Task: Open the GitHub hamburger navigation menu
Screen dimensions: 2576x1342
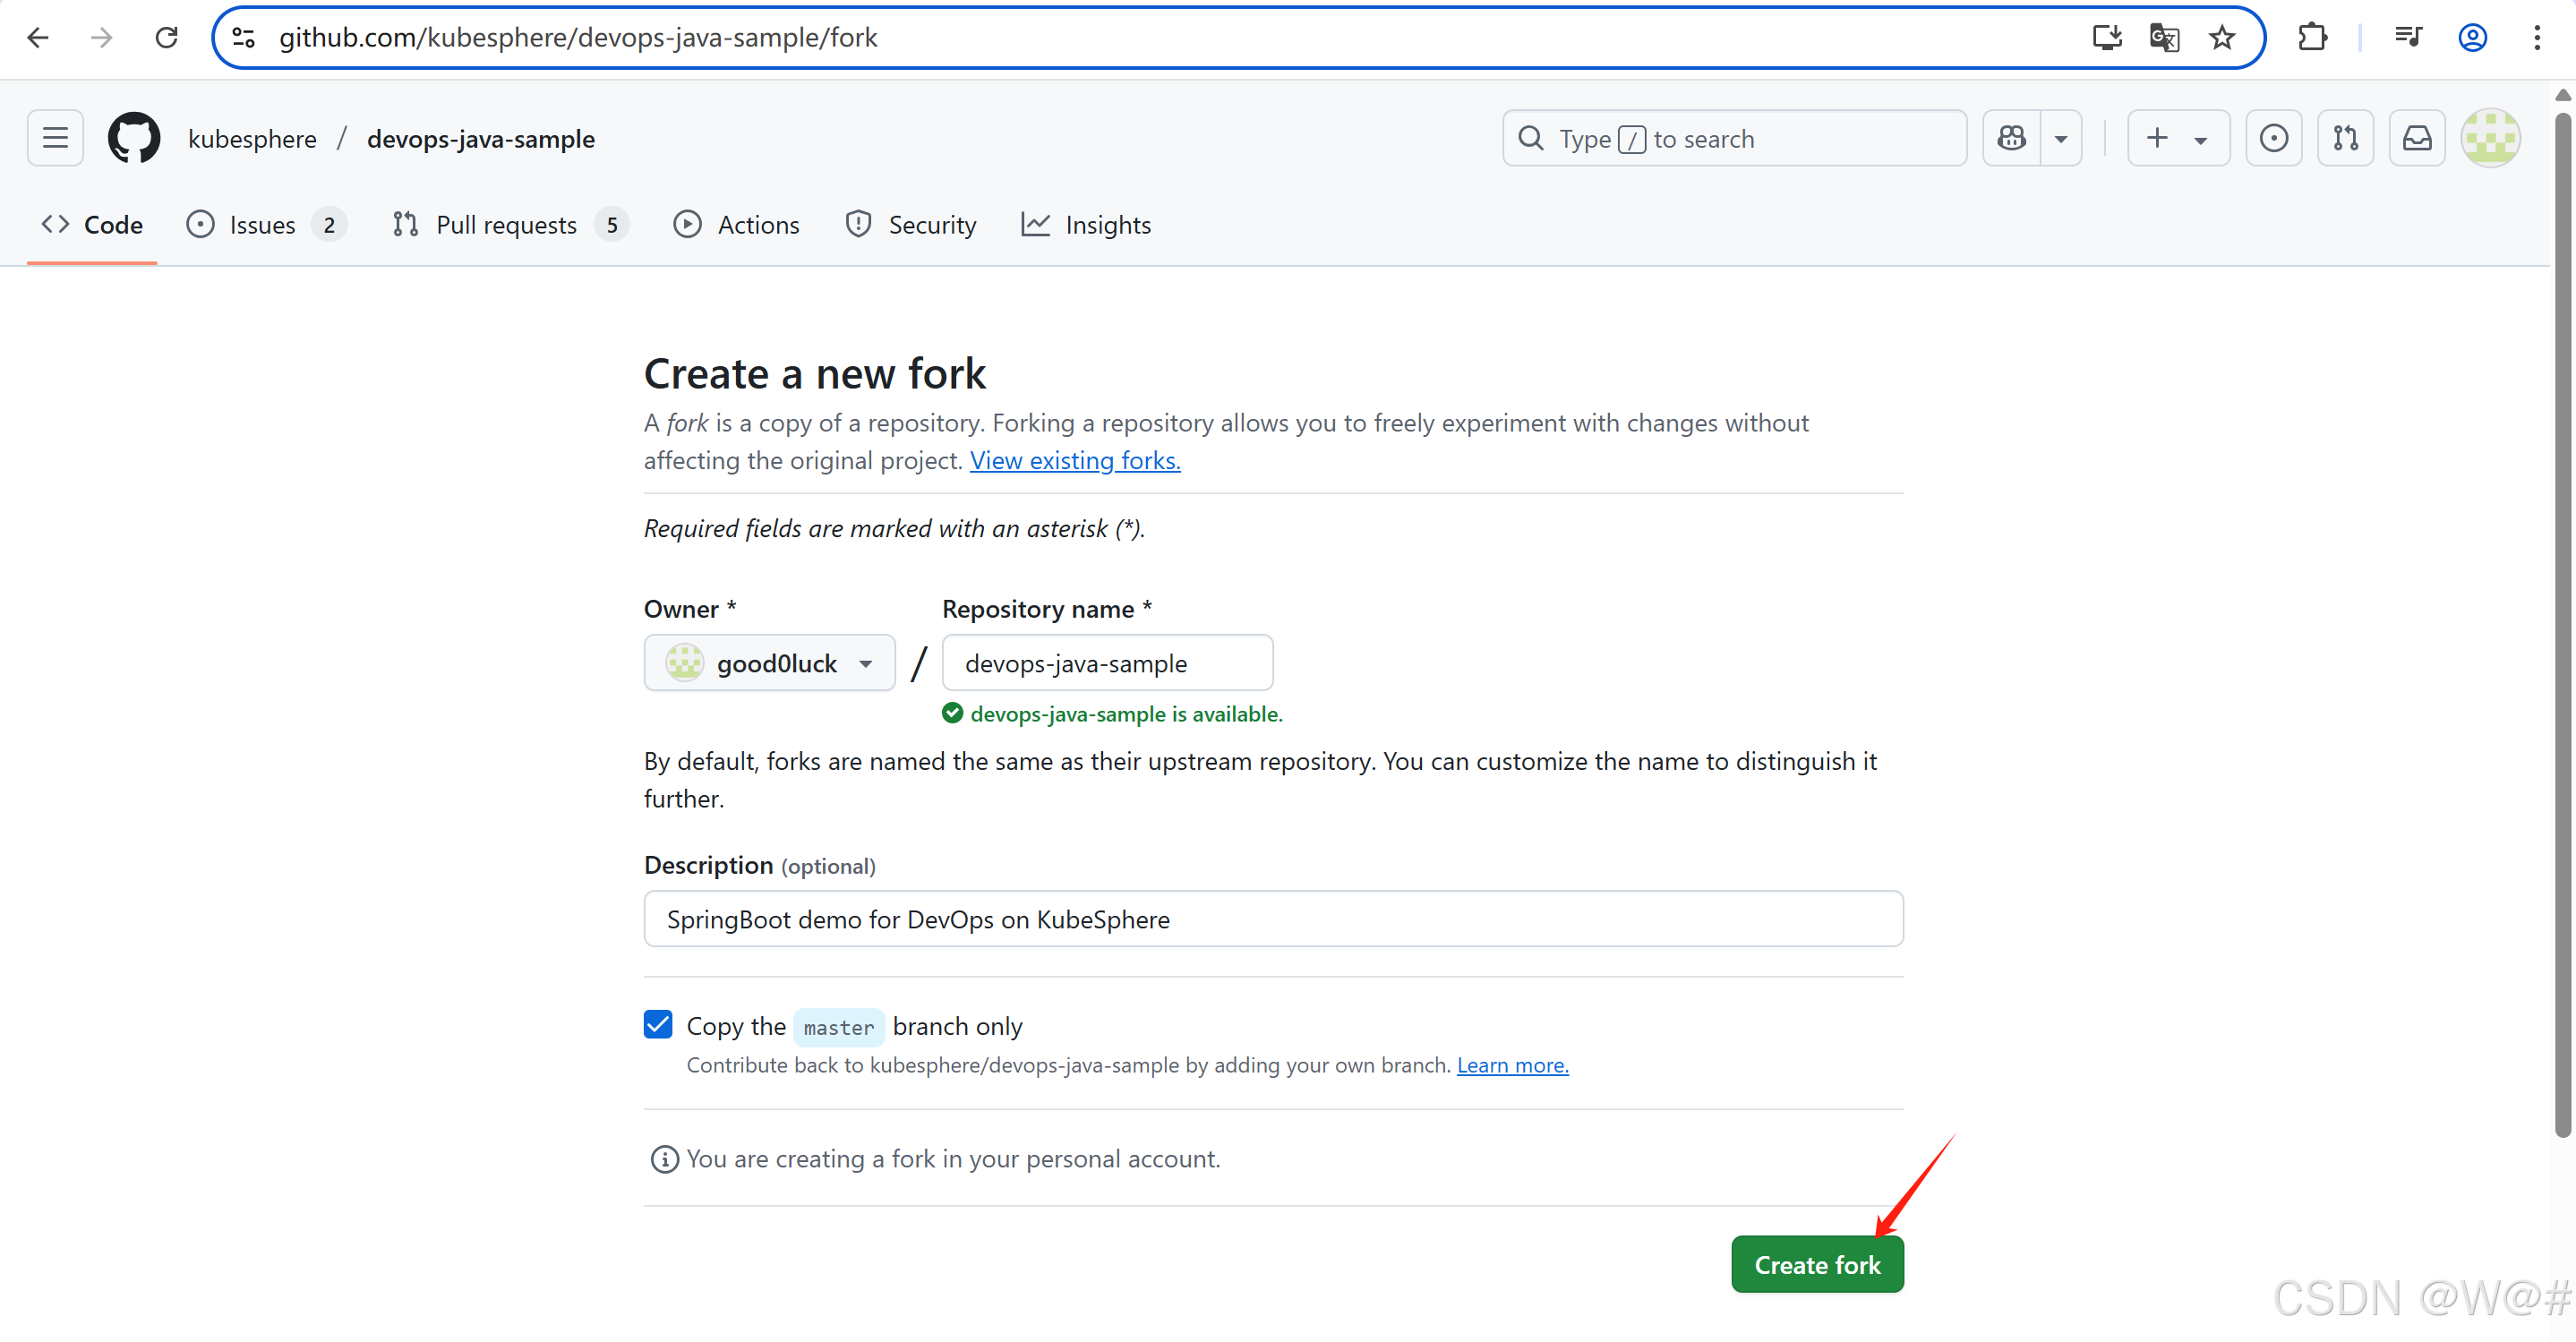Action: (56, 138)
